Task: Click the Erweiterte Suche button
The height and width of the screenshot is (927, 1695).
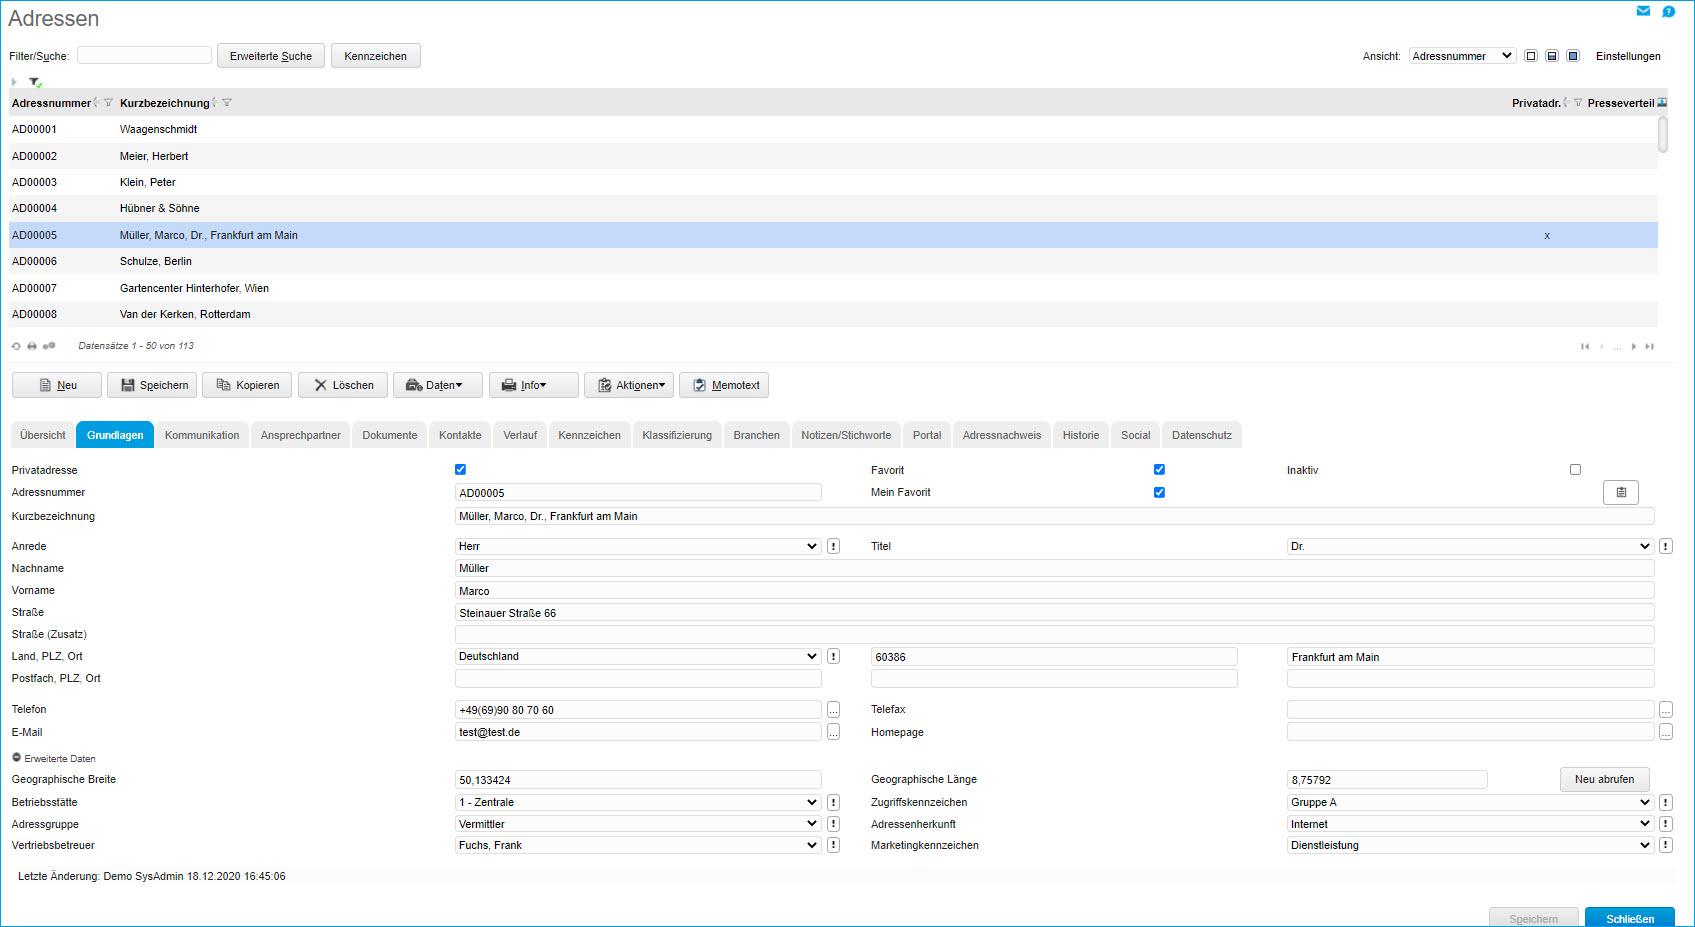Action: point(270,56)
